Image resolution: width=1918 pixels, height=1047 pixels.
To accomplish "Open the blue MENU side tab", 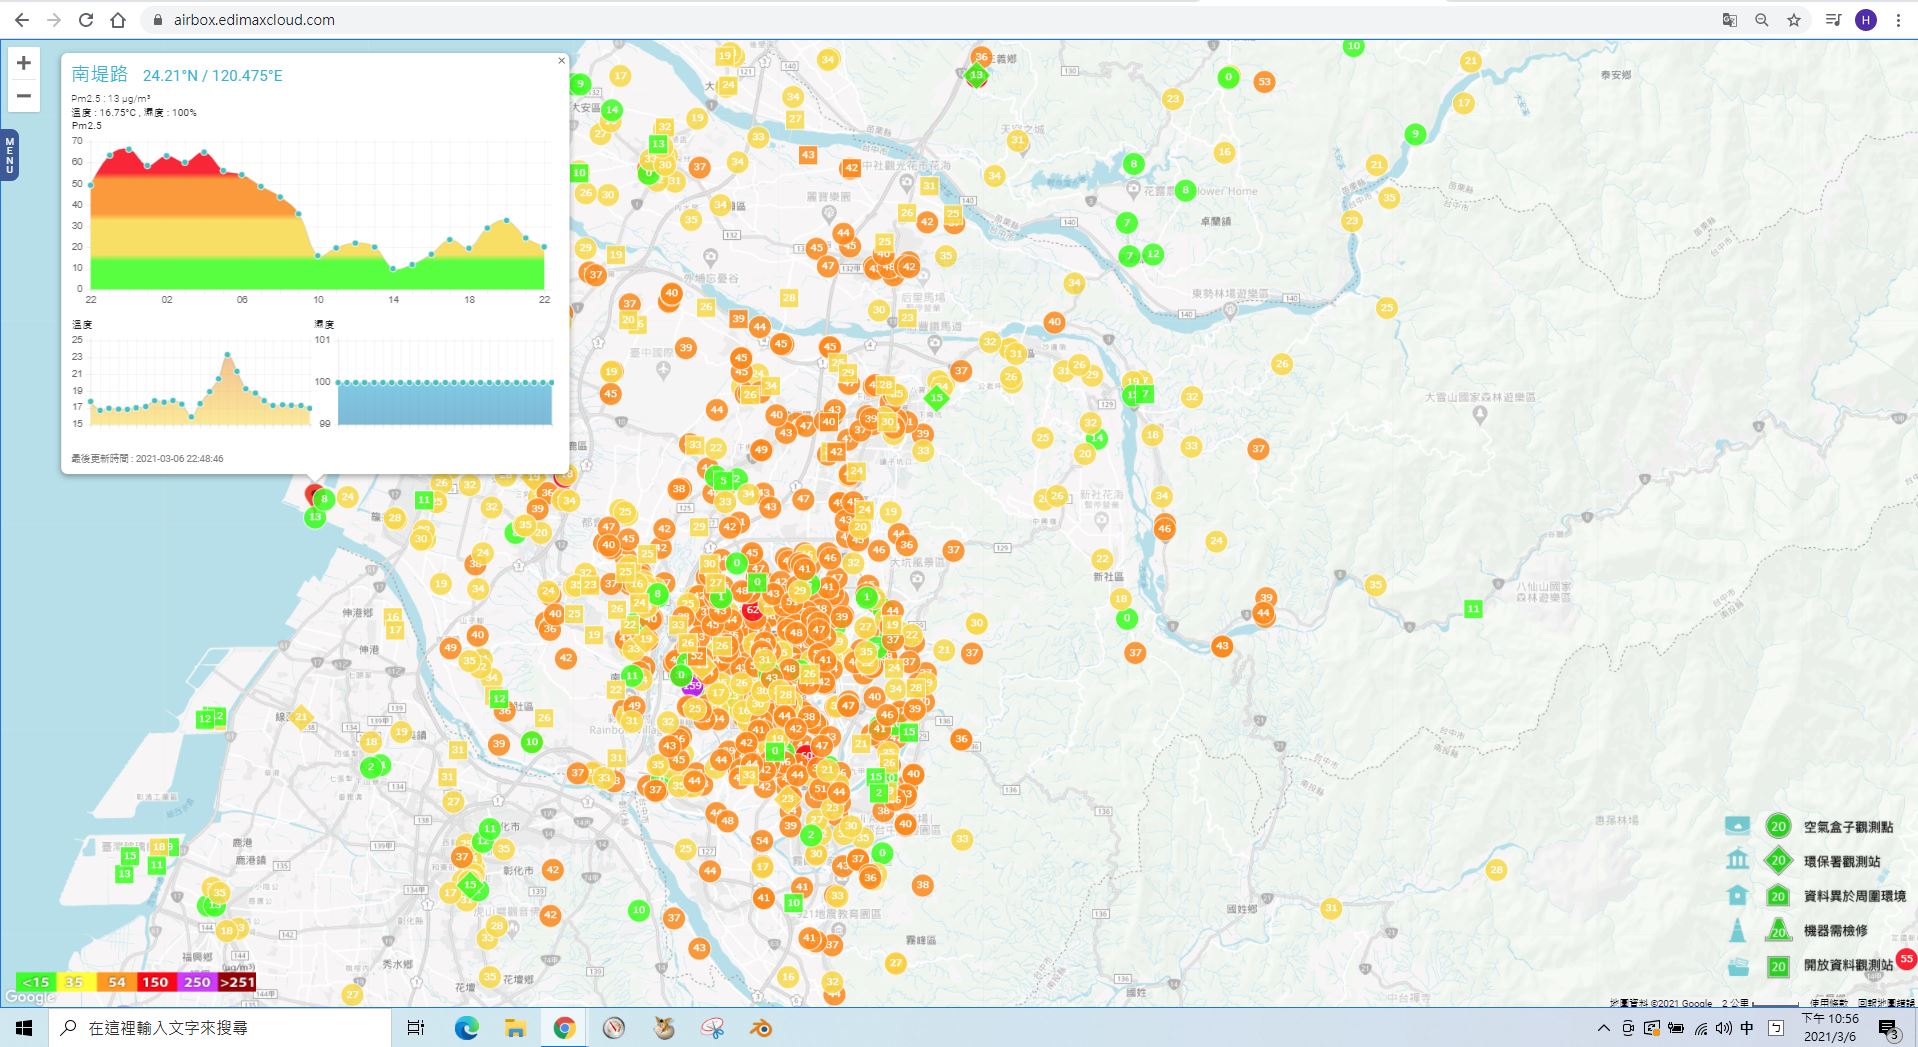I will click(x=10, y=156).
